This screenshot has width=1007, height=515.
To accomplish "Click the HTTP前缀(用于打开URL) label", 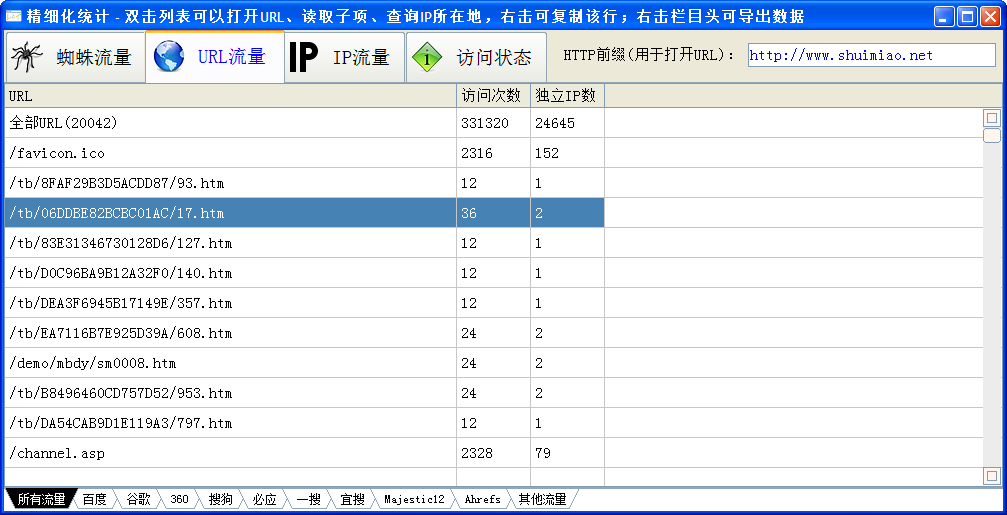I will pyautogui.click(x=649, y=55).
